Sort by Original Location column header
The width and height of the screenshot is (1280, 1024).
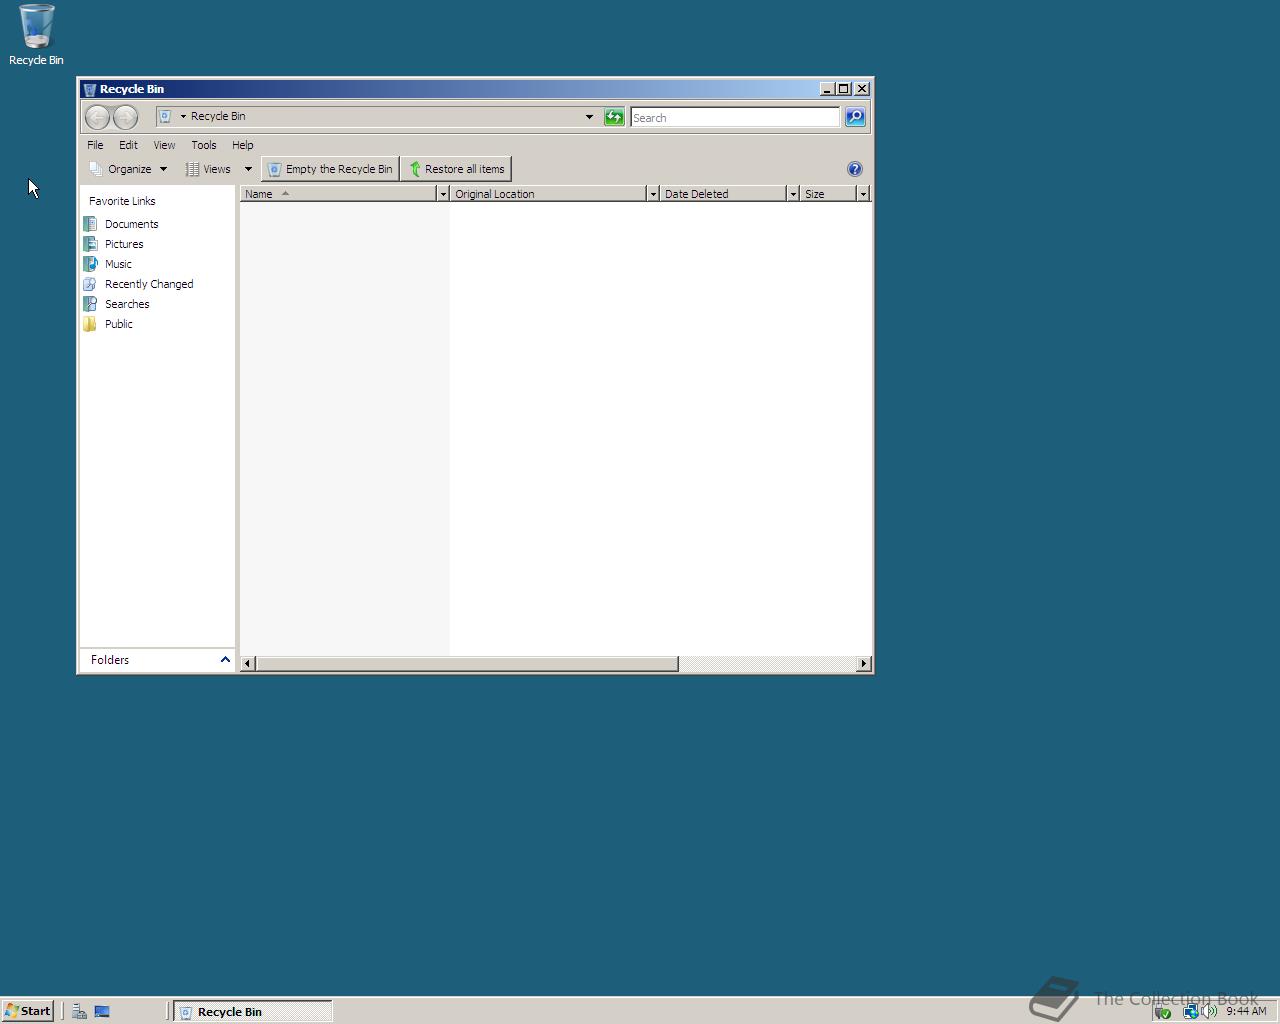click(x=548, y=194)
